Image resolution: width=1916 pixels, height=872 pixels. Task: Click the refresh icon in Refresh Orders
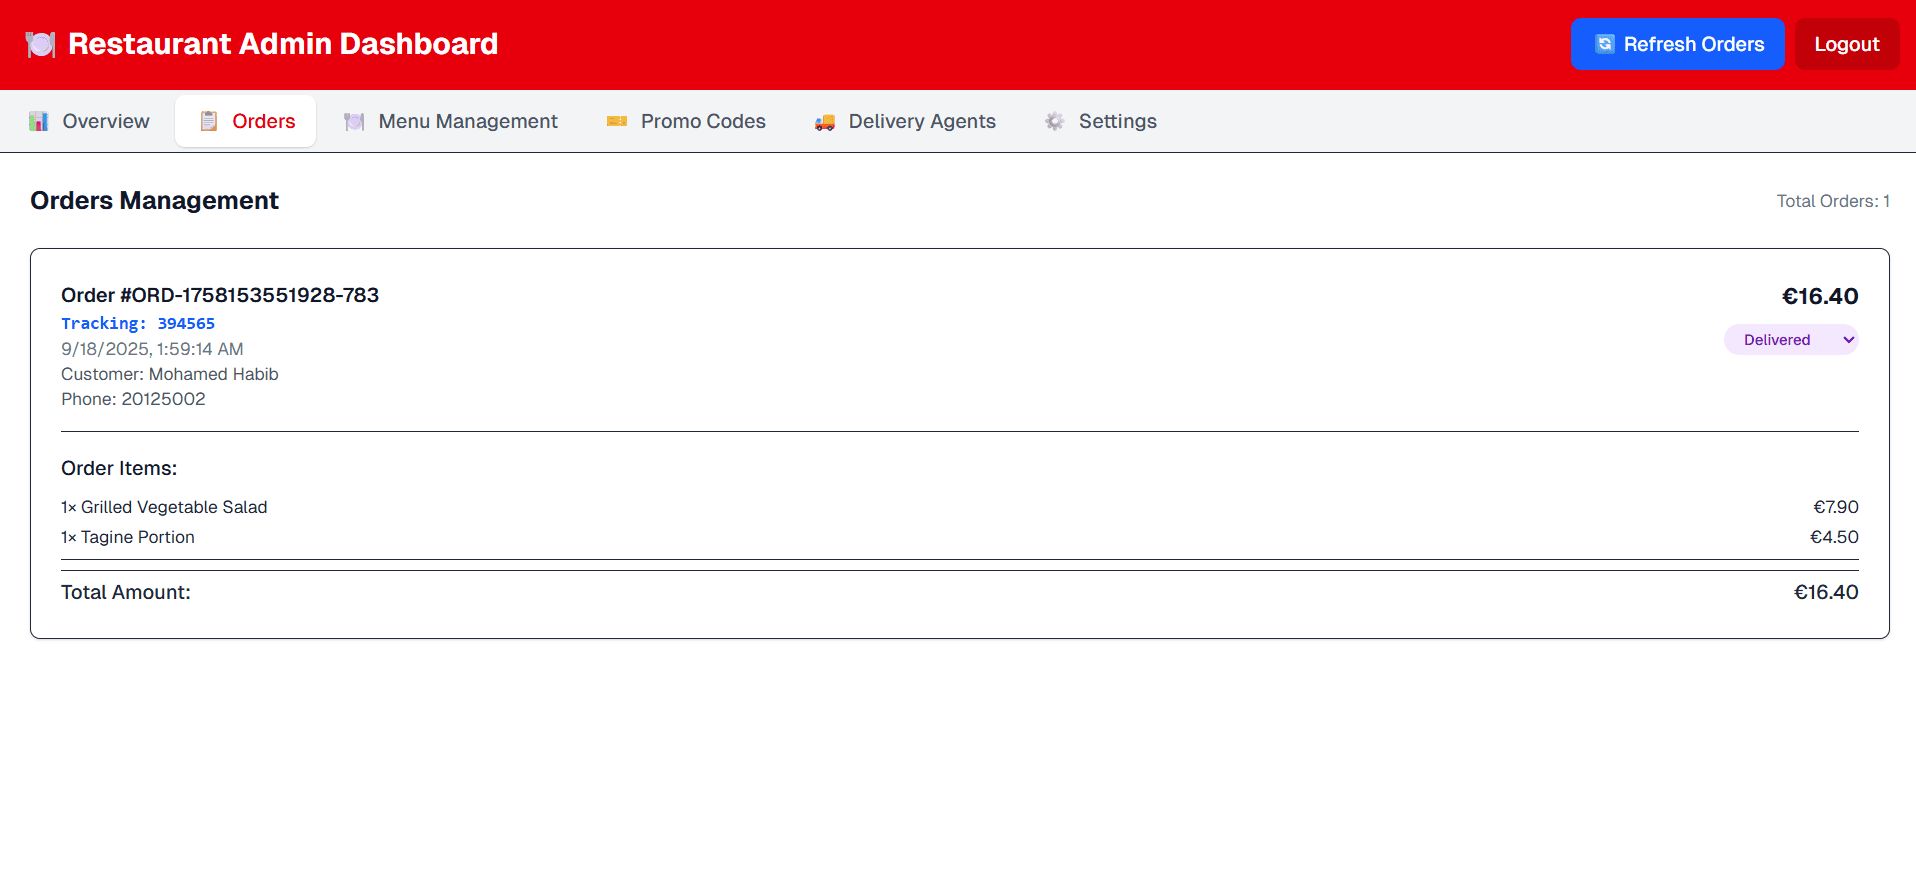[x=1604, y=44]
